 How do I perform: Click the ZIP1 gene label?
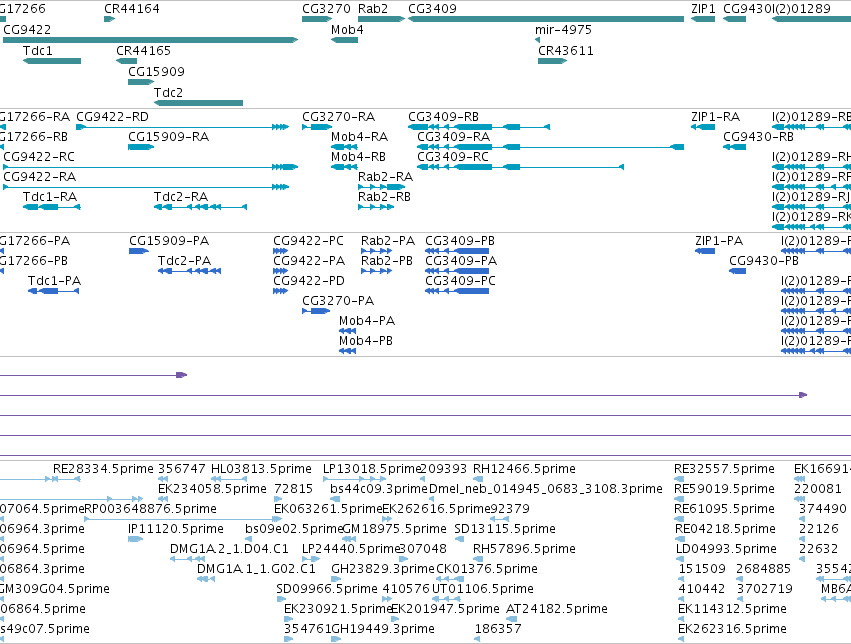tap(703, 9)
